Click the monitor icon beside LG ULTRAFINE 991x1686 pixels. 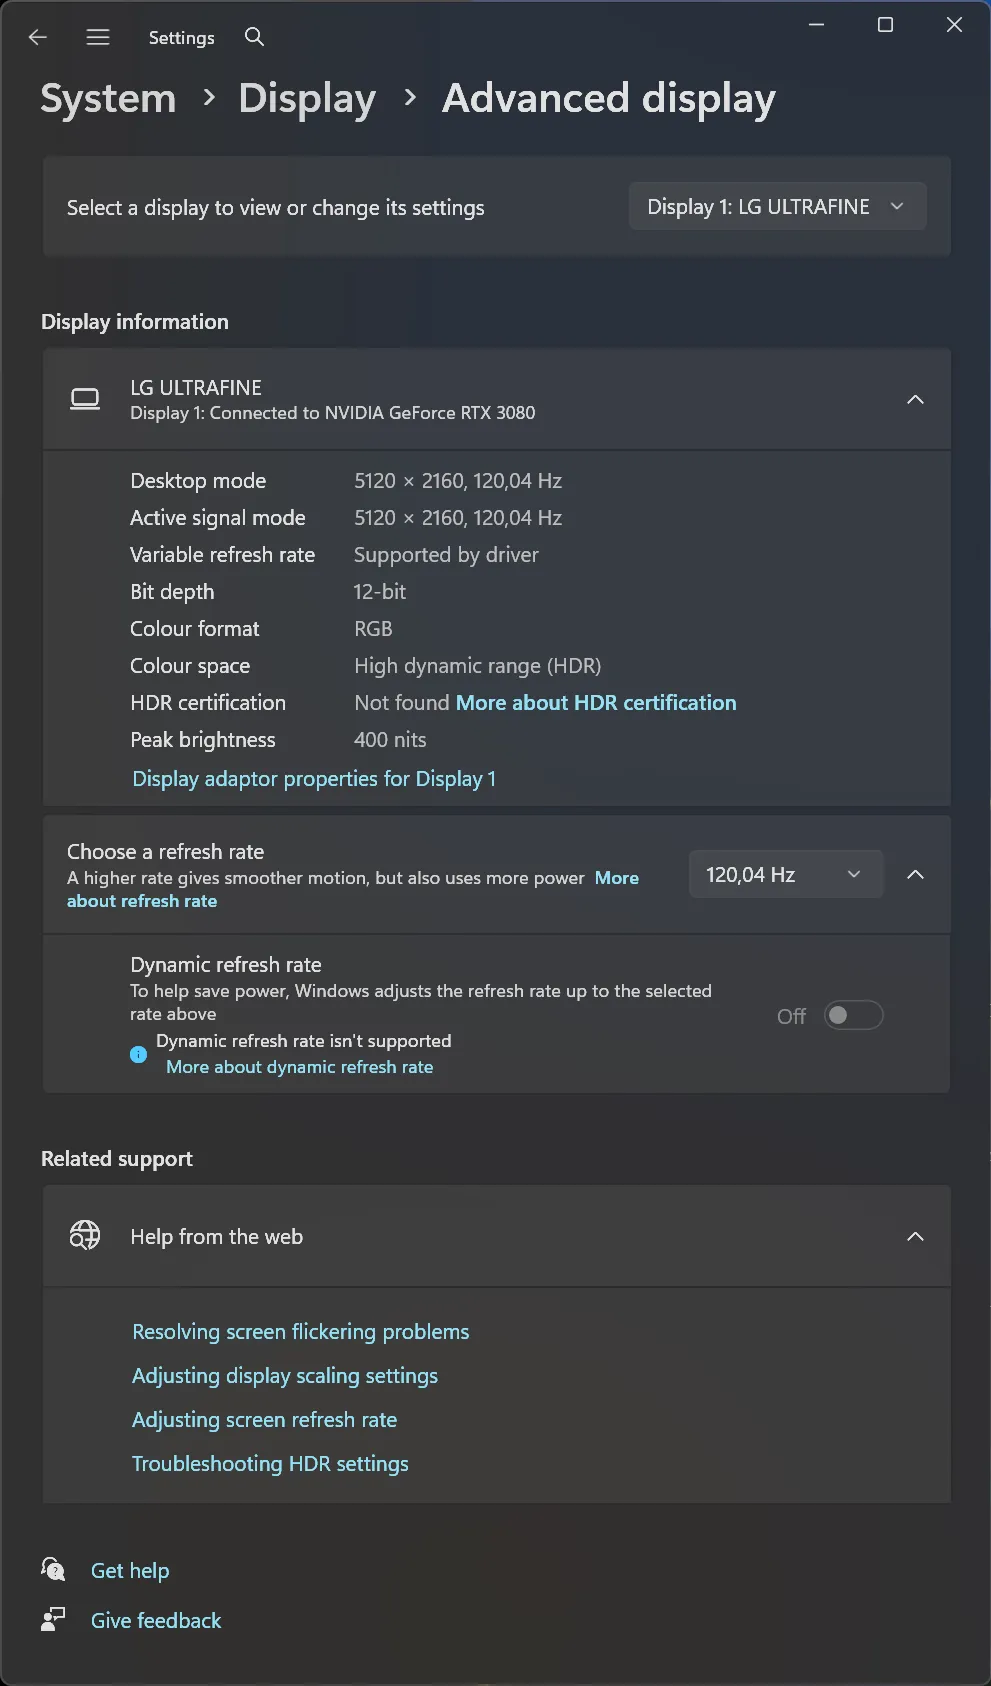click(85, 399)
